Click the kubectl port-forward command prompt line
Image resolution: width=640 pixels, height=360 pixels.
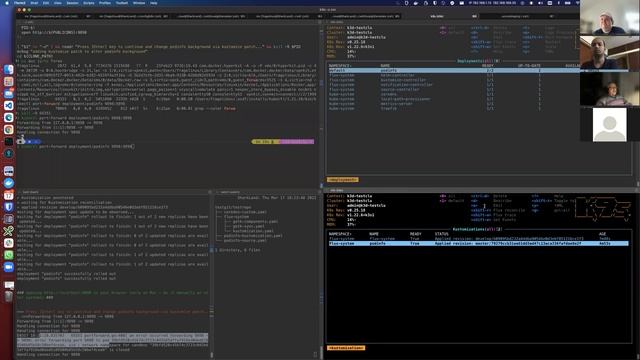[76, 146]
